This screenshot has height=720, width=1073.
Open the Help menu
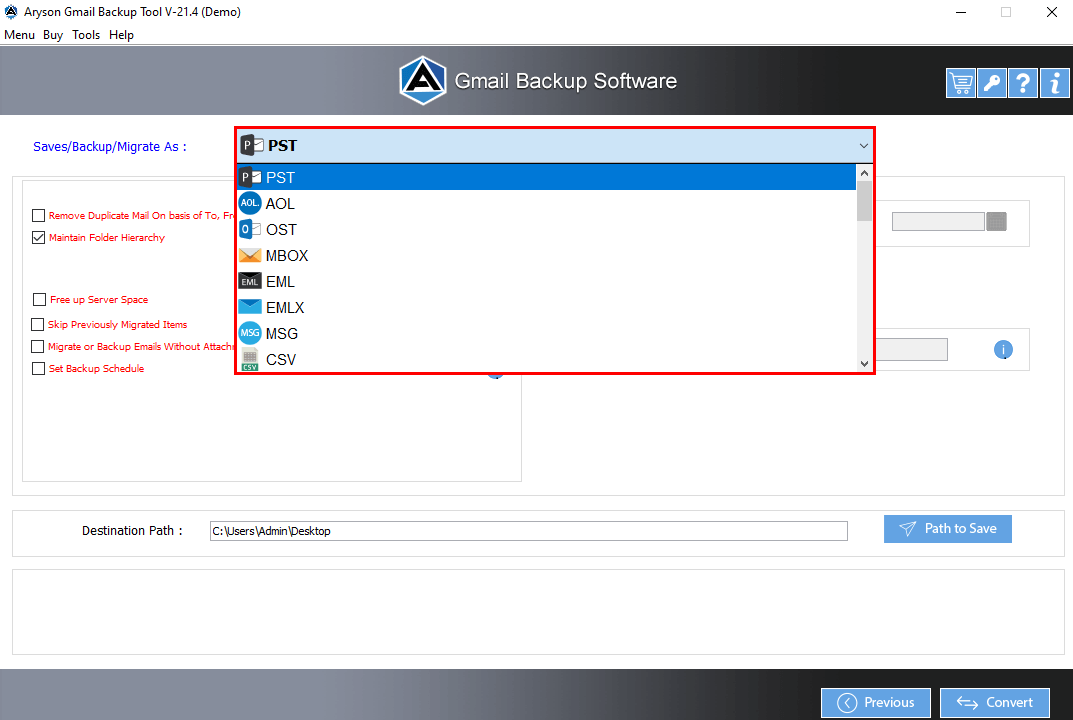(121, 35)
